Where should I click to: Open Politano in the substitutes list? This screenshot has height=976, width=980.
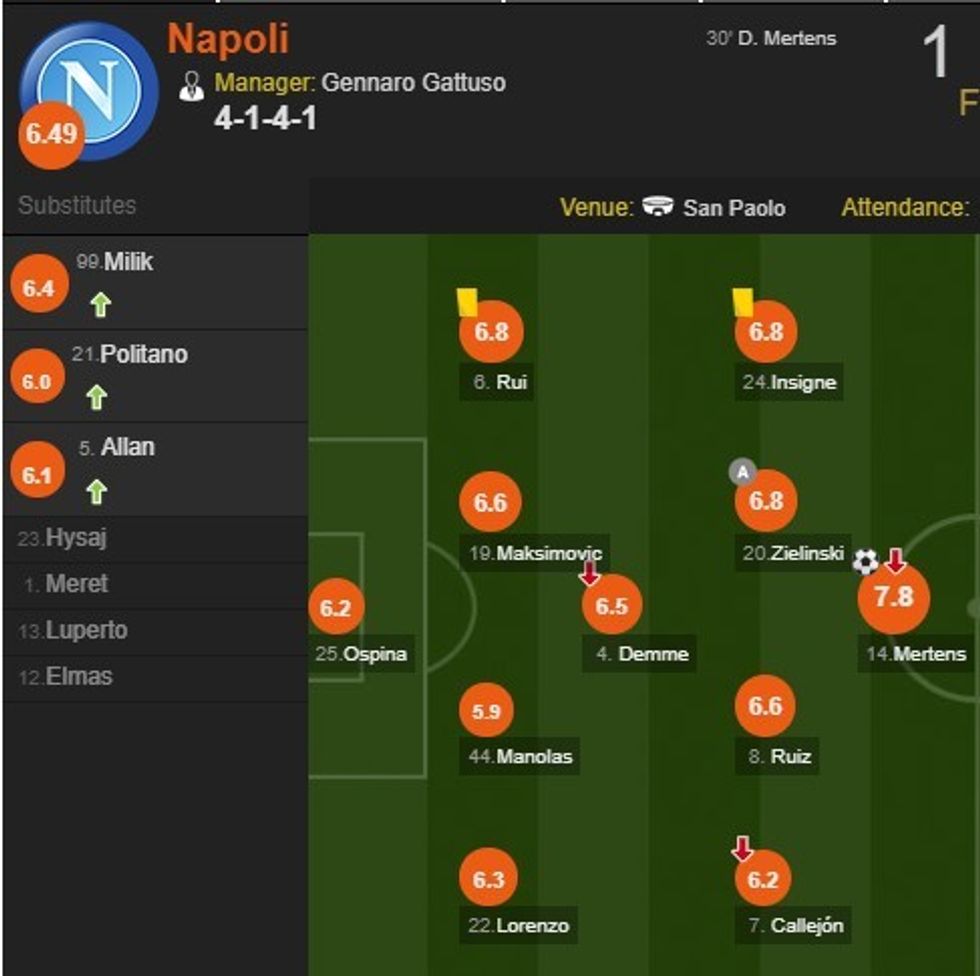pos(143,354)
